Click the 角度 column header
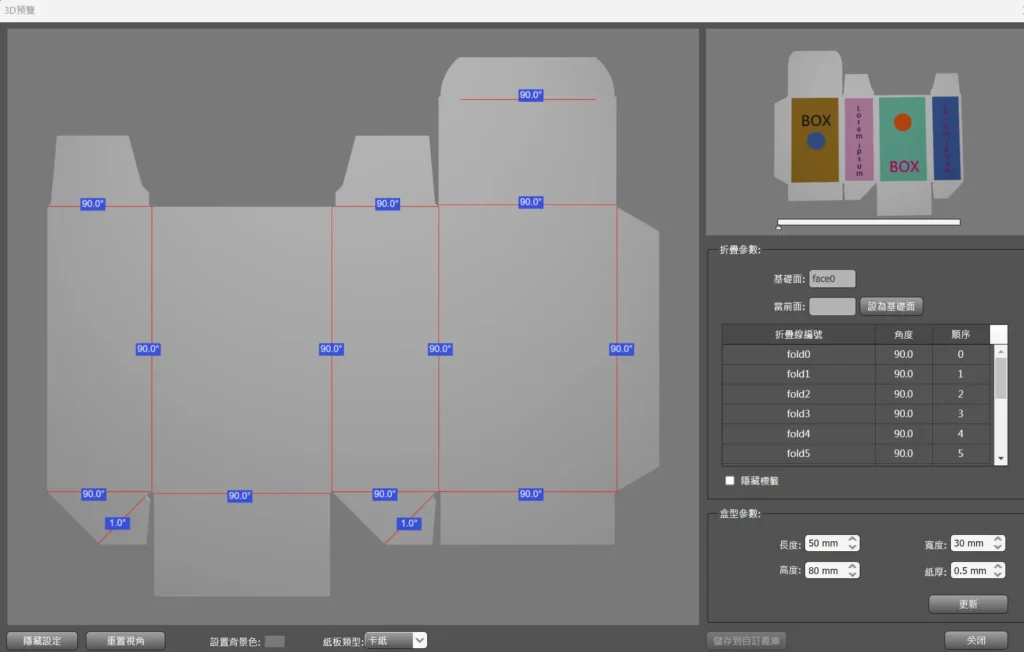The width and height of the screenshot is (1024, 652). click(x=903, y=334)
